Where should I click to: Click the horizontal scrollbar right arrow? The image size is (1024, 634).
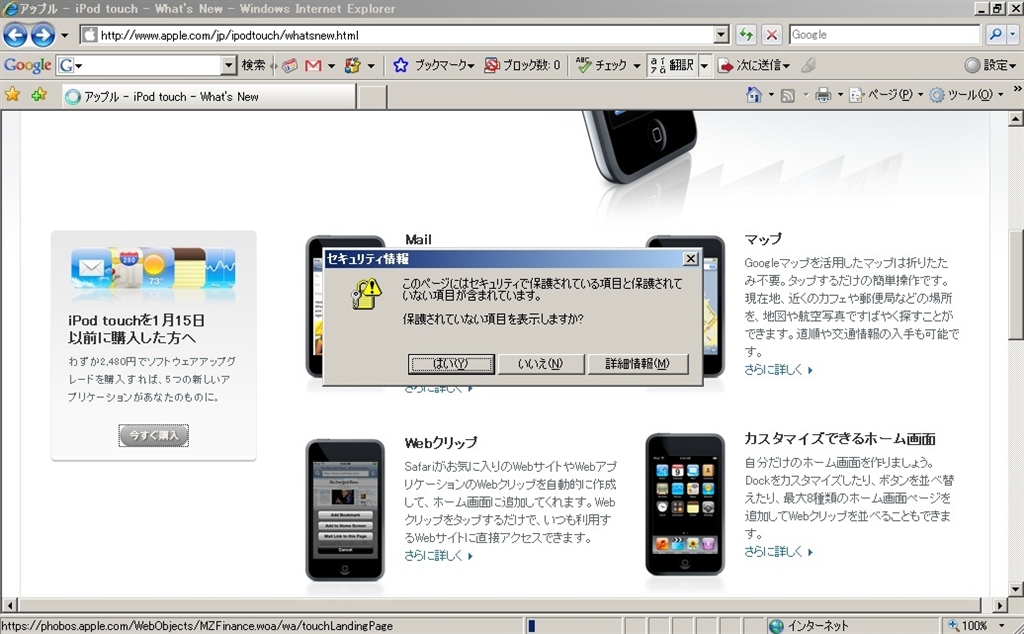[1000, 605]
